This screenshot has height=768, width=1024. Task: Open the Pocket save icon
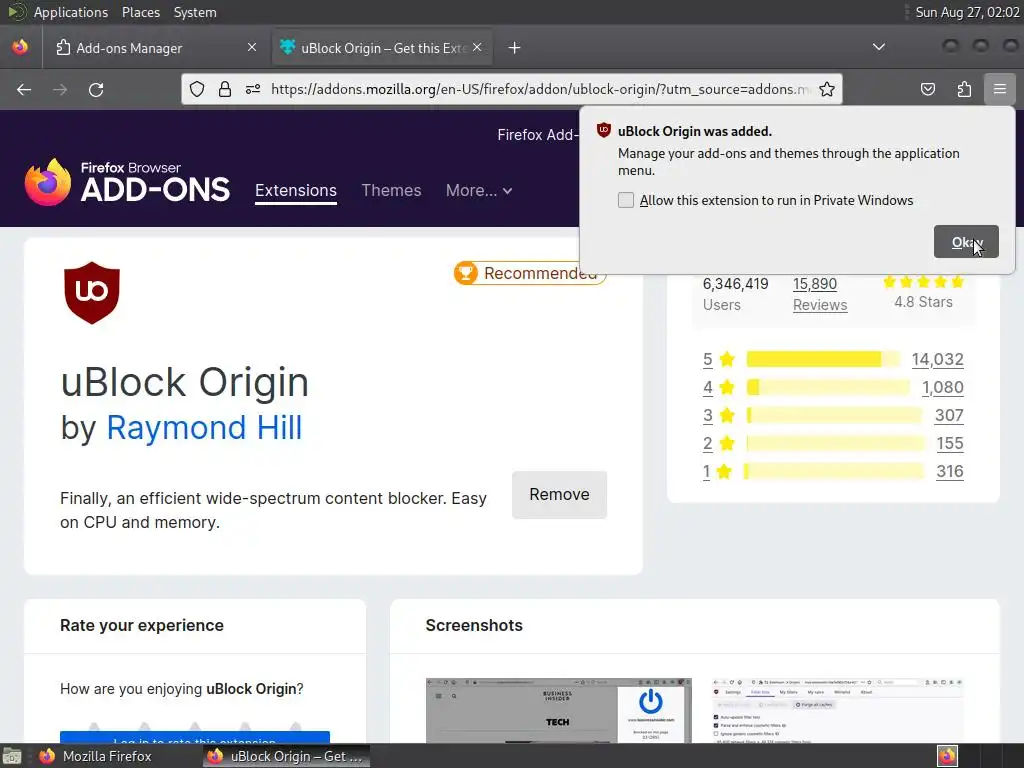(x=927, y=89)
